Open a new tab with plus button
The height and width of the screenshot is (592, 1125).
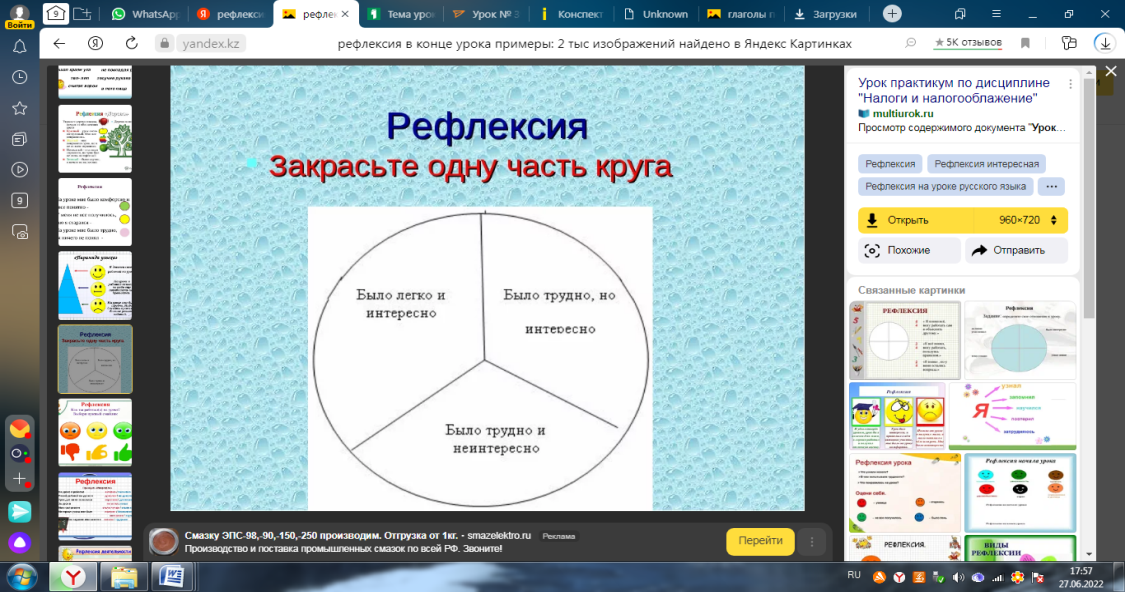[892, 14]
